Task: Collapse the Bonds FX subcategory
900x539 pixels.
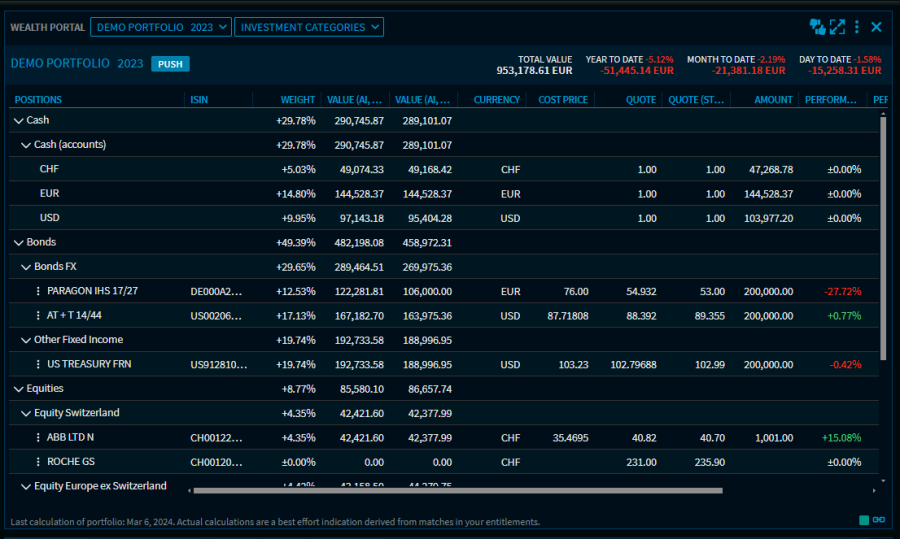Action: (x=26, y=267)
